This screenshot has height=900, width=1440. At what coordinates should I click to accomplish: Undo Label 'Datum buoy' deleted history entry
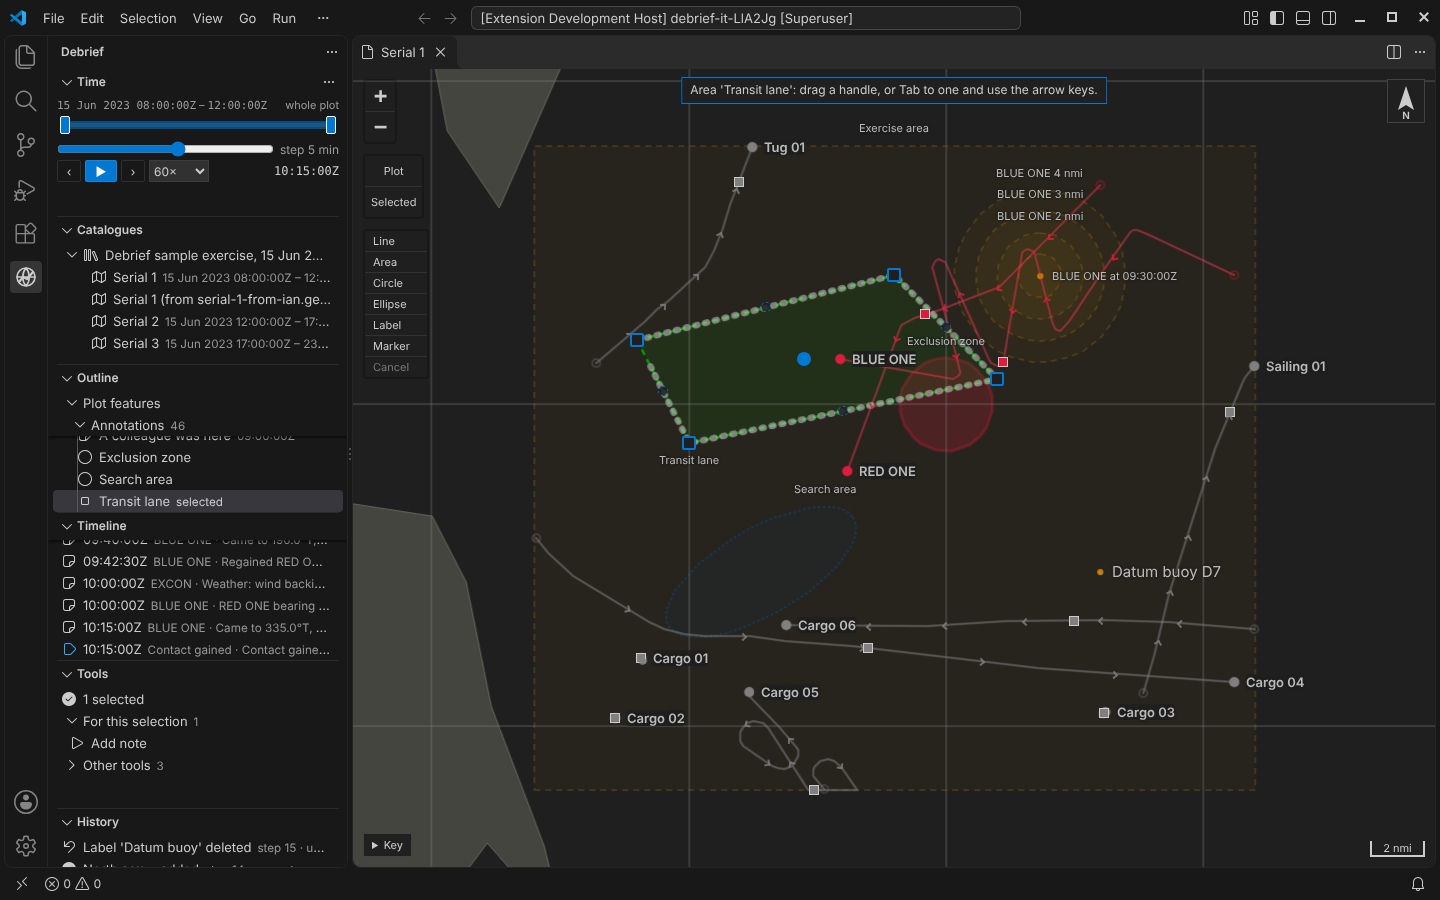(70, 847)
